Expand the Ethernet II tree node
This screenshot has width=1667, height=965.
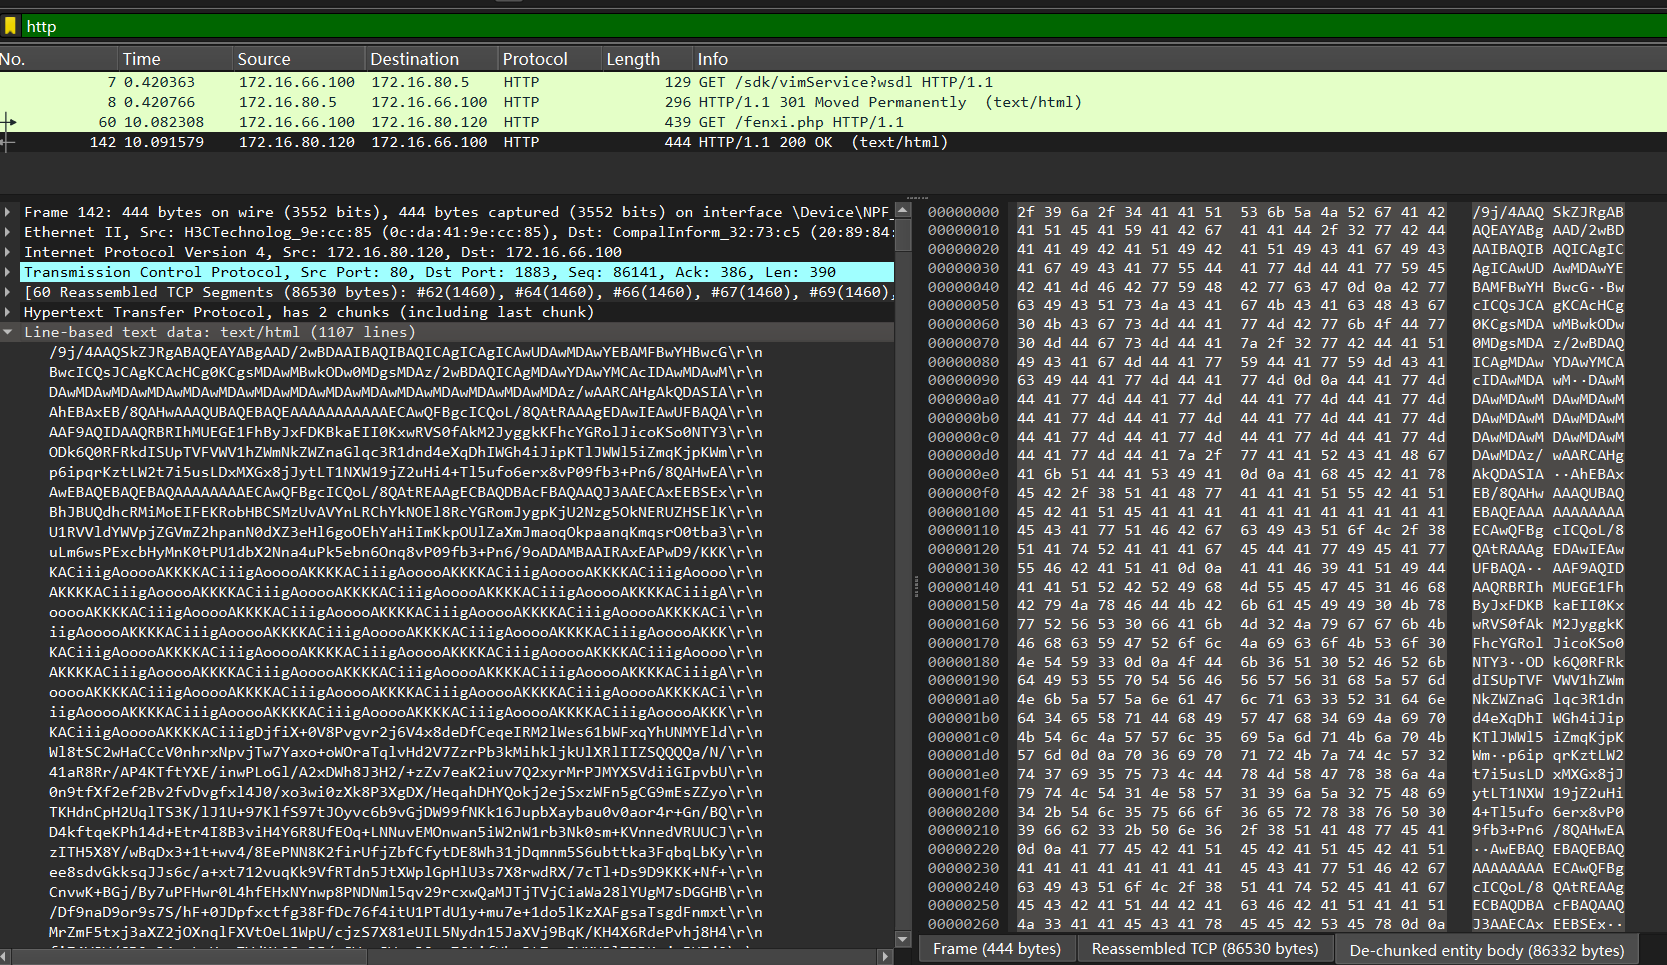tap(8, 232)
